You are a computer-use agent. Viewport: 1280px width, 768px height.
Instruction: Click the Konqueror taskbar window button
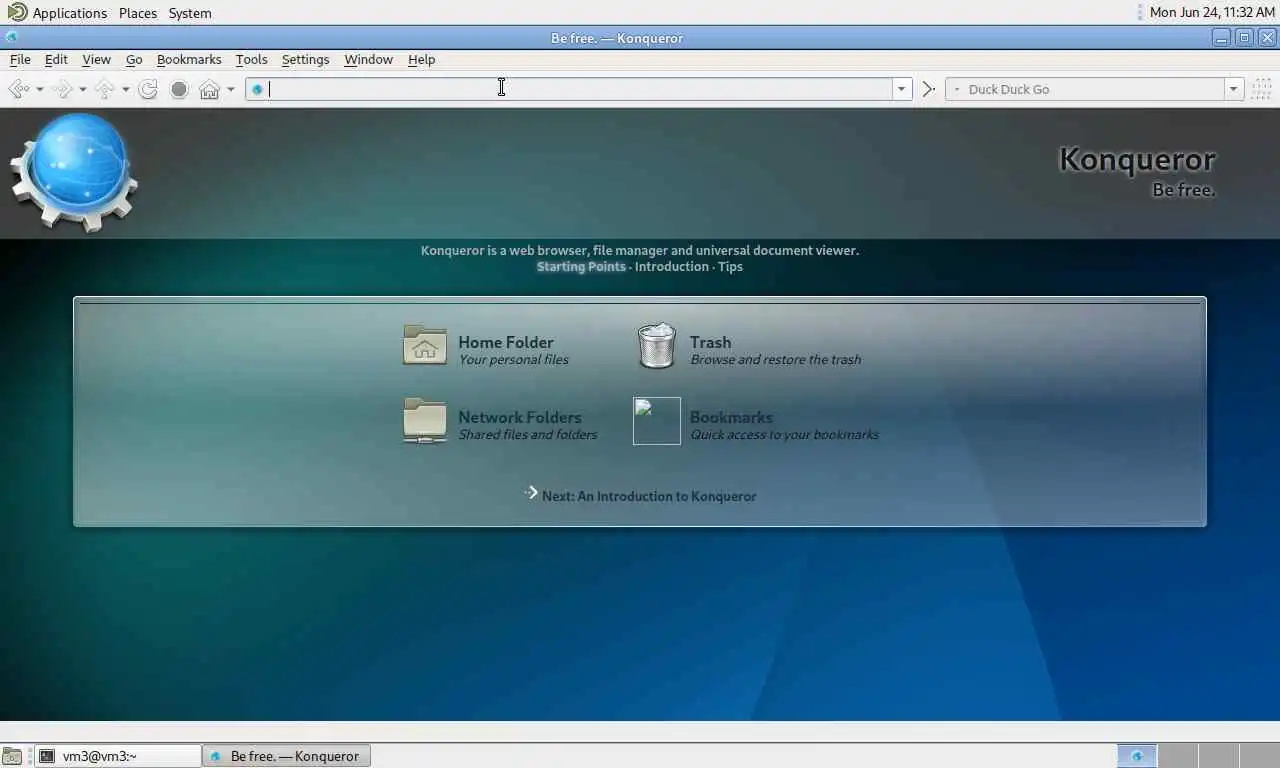click(286, 756)
